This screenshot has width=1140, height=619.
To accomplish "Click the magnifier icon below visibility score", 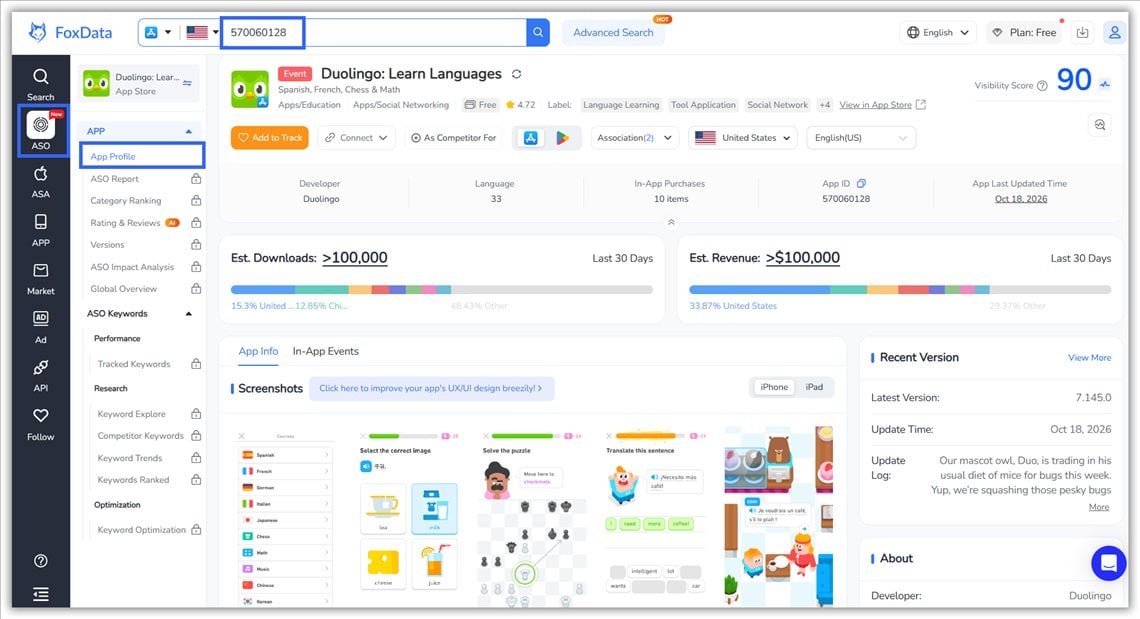I will pyautogui.click(x=1100, y=125).
